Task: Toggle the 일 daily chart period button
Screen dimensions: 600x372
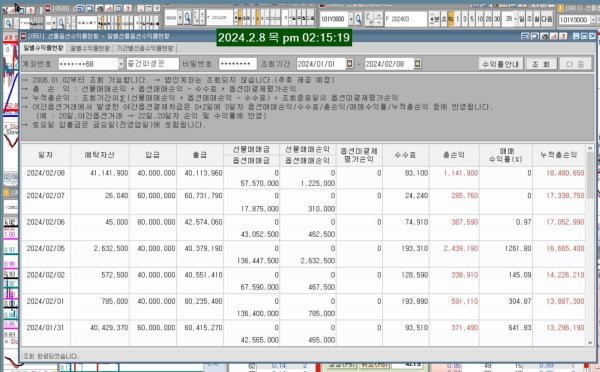Action: tap(522, 19)
